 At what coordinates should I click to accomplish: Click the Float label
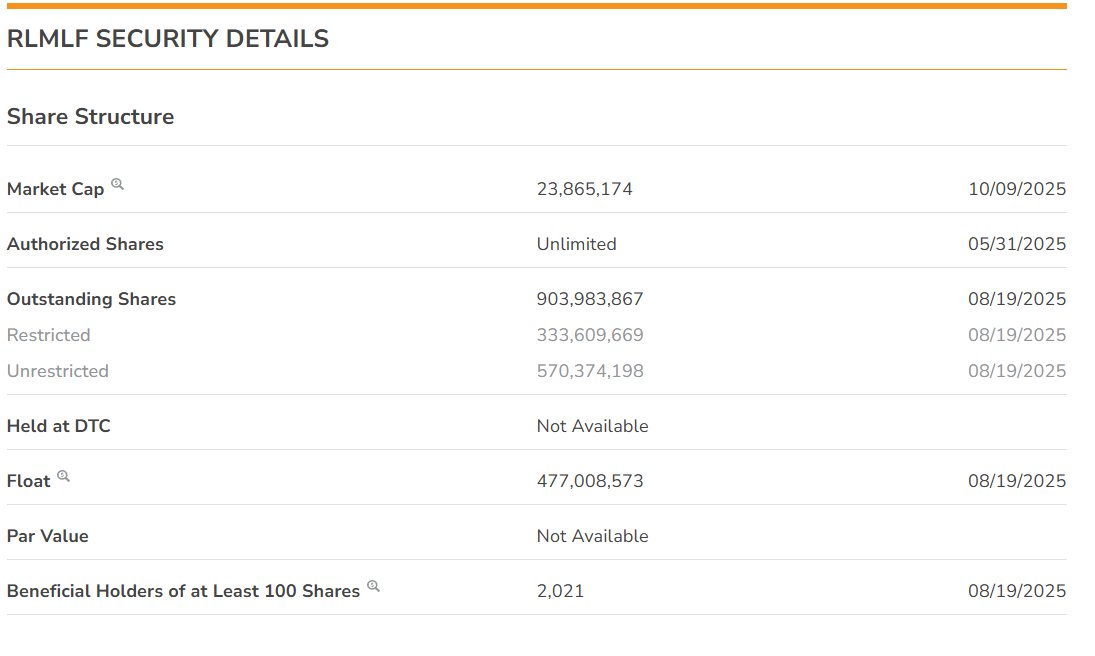pos(29,481)
